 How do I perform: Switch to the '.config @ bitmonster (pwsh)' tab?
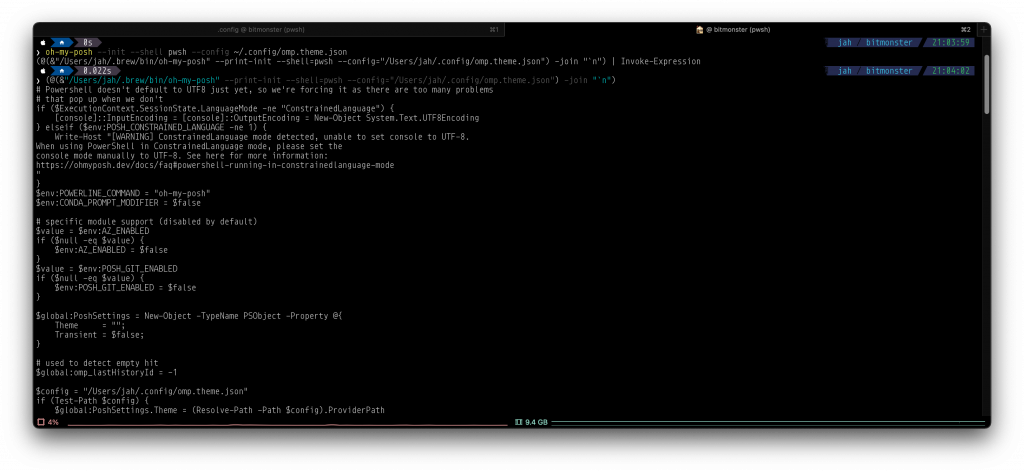269,29
